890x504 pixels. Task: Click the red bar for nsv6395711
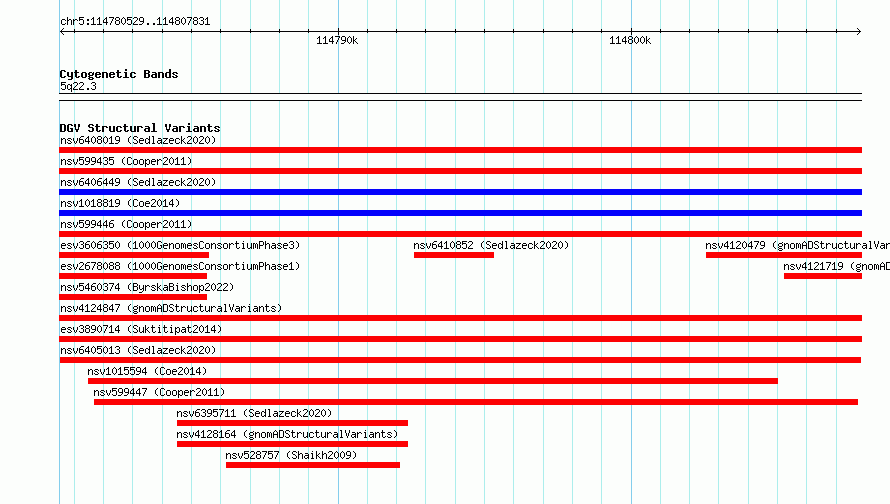click(x=292, y=423)
